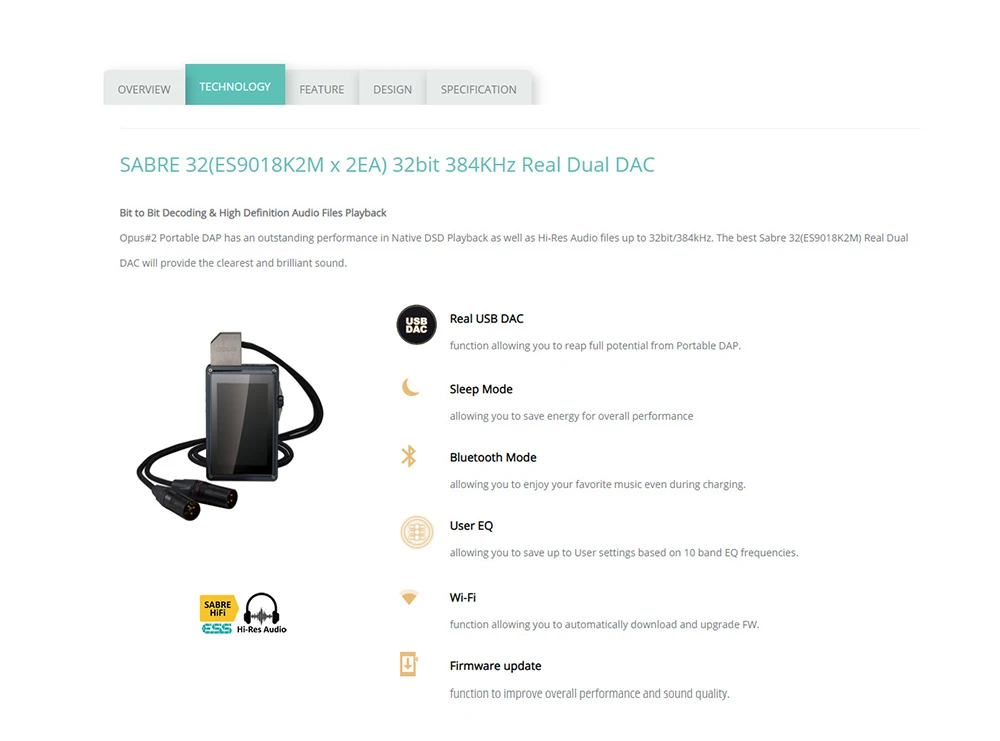
Task: Go to the Specification tab
Action: coord(478,89)
